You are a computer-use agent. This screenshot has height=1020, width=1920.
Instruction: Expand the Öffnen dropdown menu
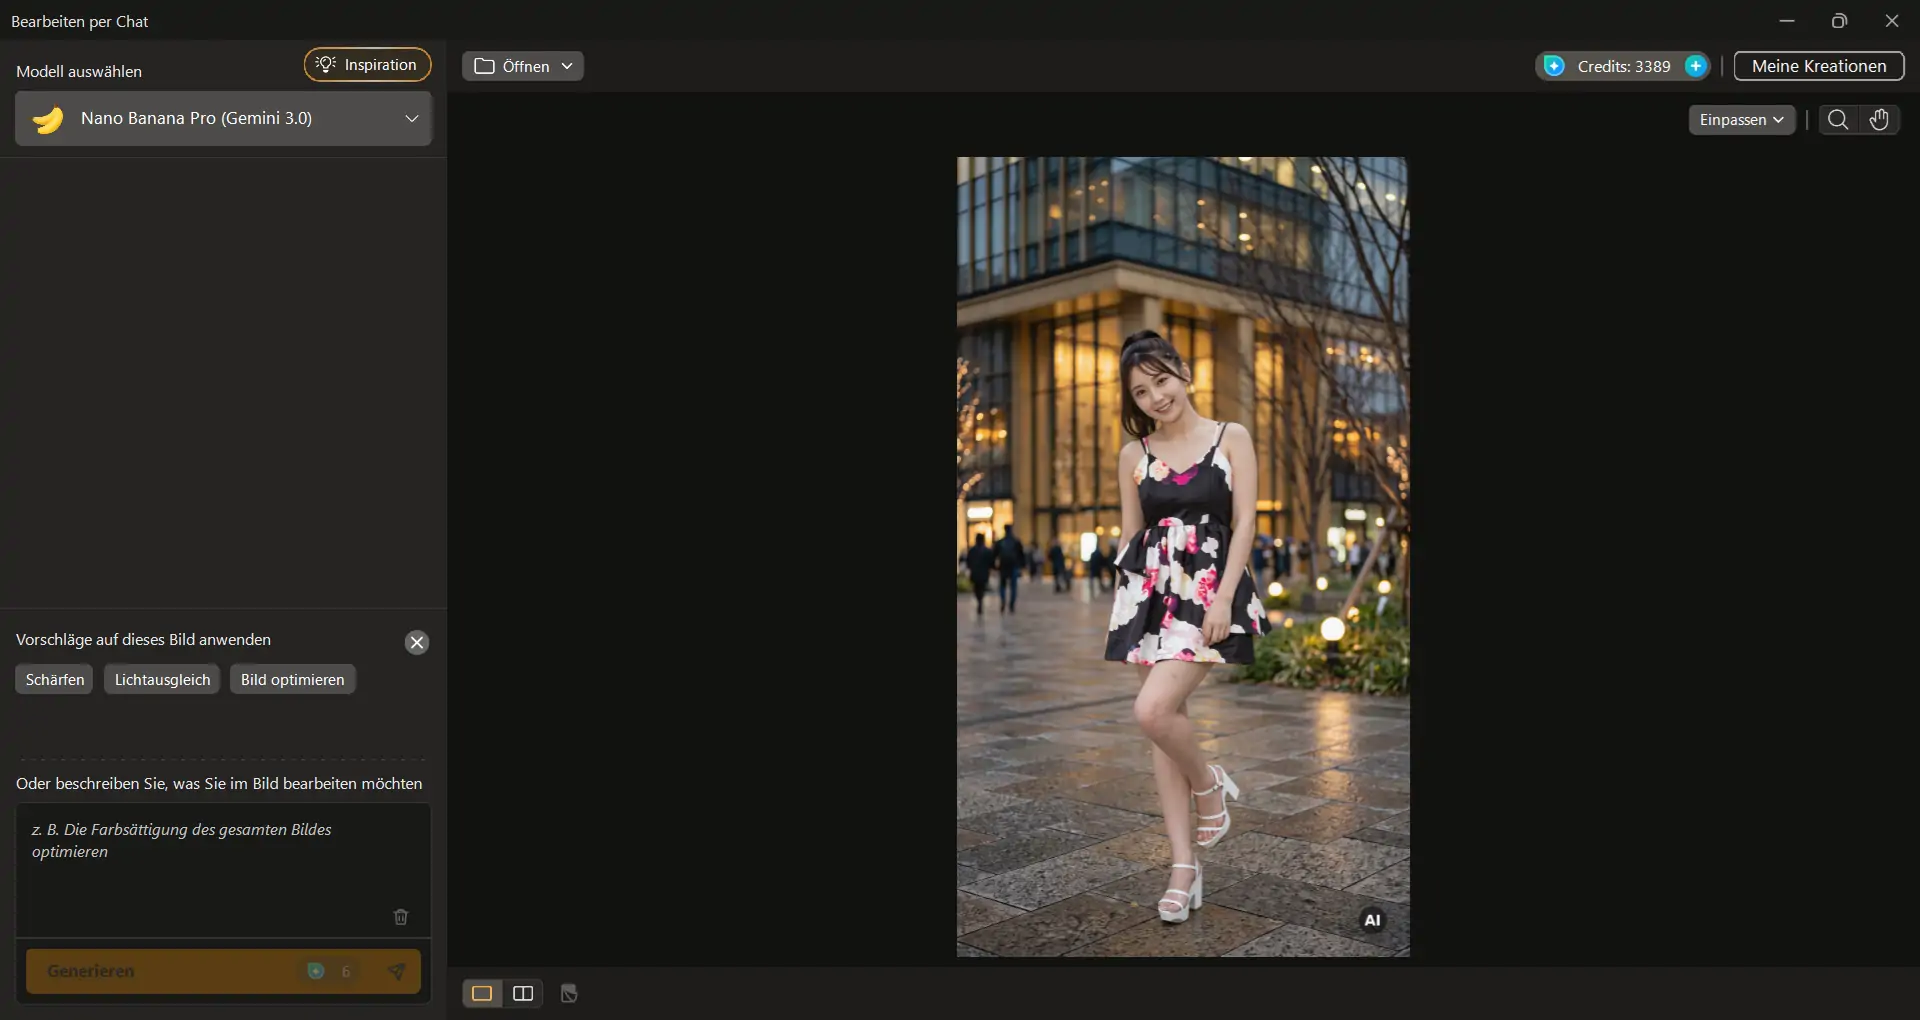click(523, 66)
